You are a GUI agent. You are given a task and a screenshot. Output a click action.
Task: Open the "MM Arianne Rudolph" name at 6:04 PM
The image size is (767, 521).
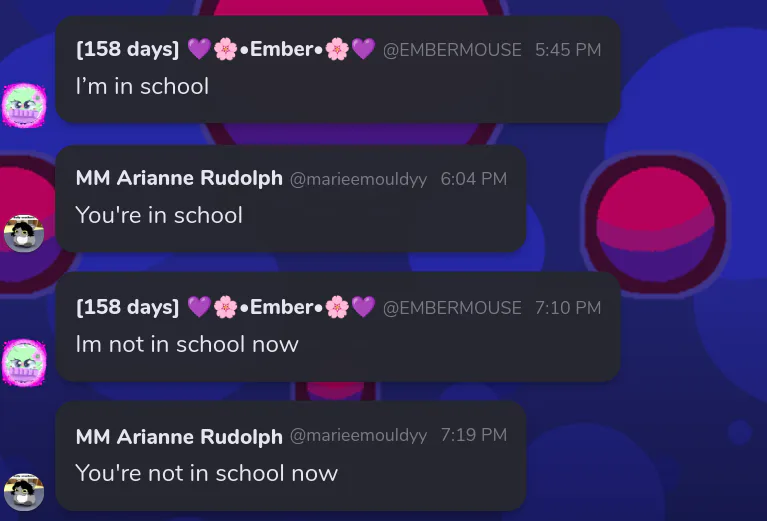click(179, 178)
